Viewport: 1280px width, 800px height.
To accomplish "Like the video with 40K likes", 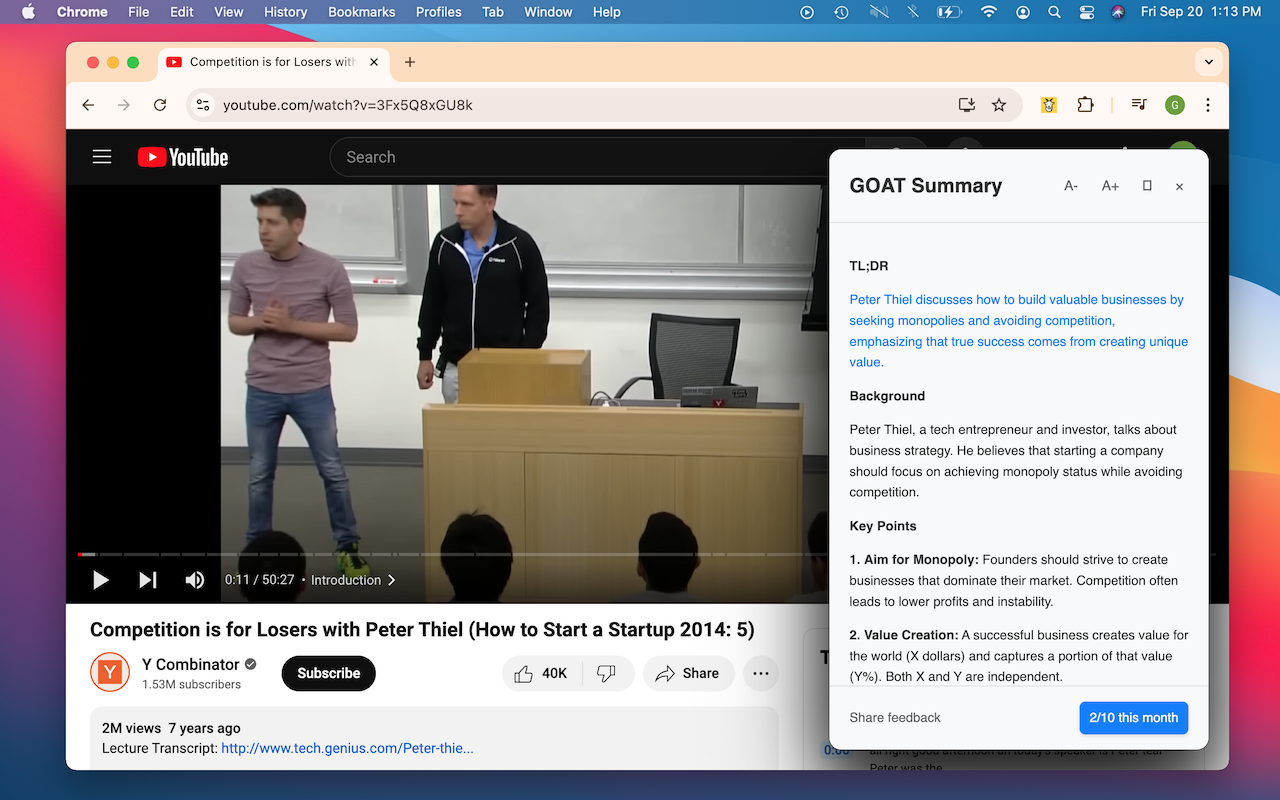I will [540, 674].
